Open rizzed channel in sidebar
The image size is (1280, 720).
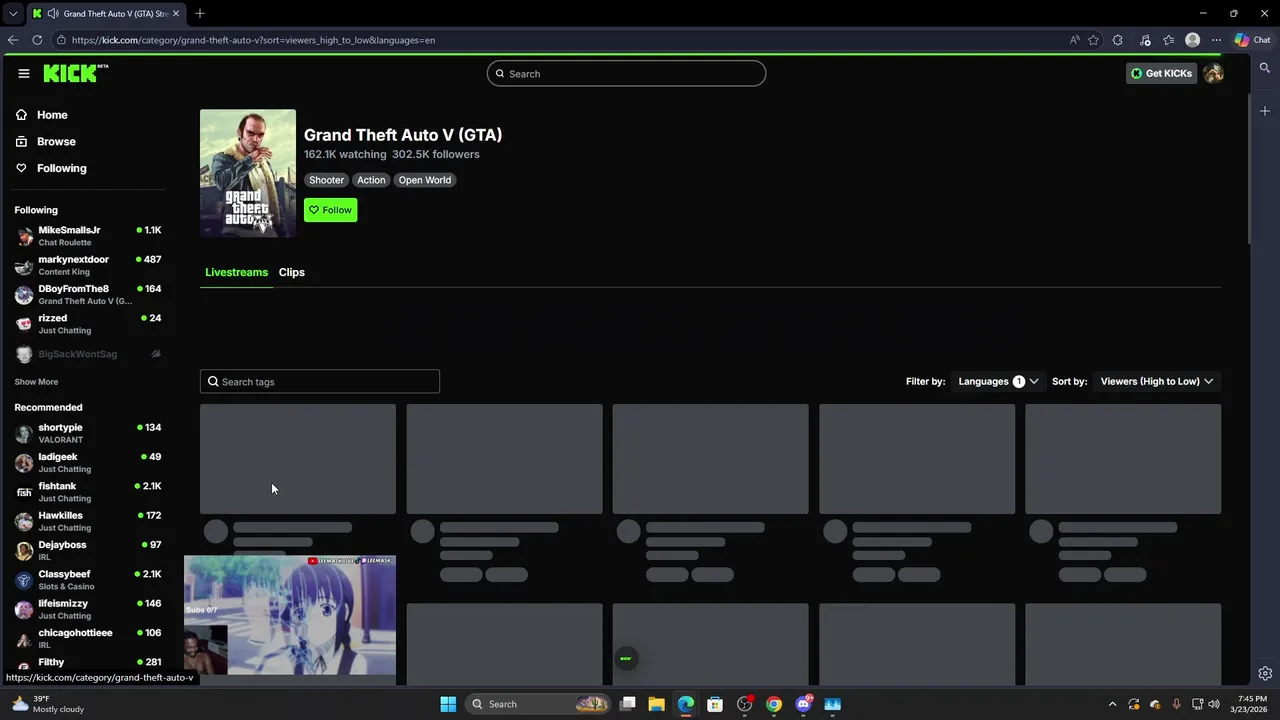(88, 324)
